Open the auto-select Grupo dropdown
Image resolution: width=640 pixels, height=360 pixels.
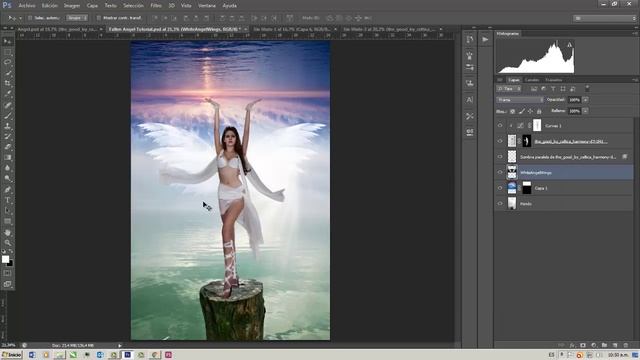[77, 18]
